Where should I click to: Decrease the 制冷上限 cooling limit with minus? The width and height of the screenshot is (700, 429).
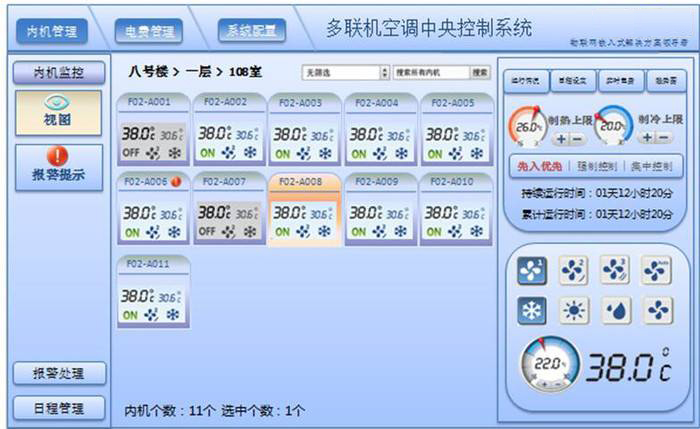662,137
